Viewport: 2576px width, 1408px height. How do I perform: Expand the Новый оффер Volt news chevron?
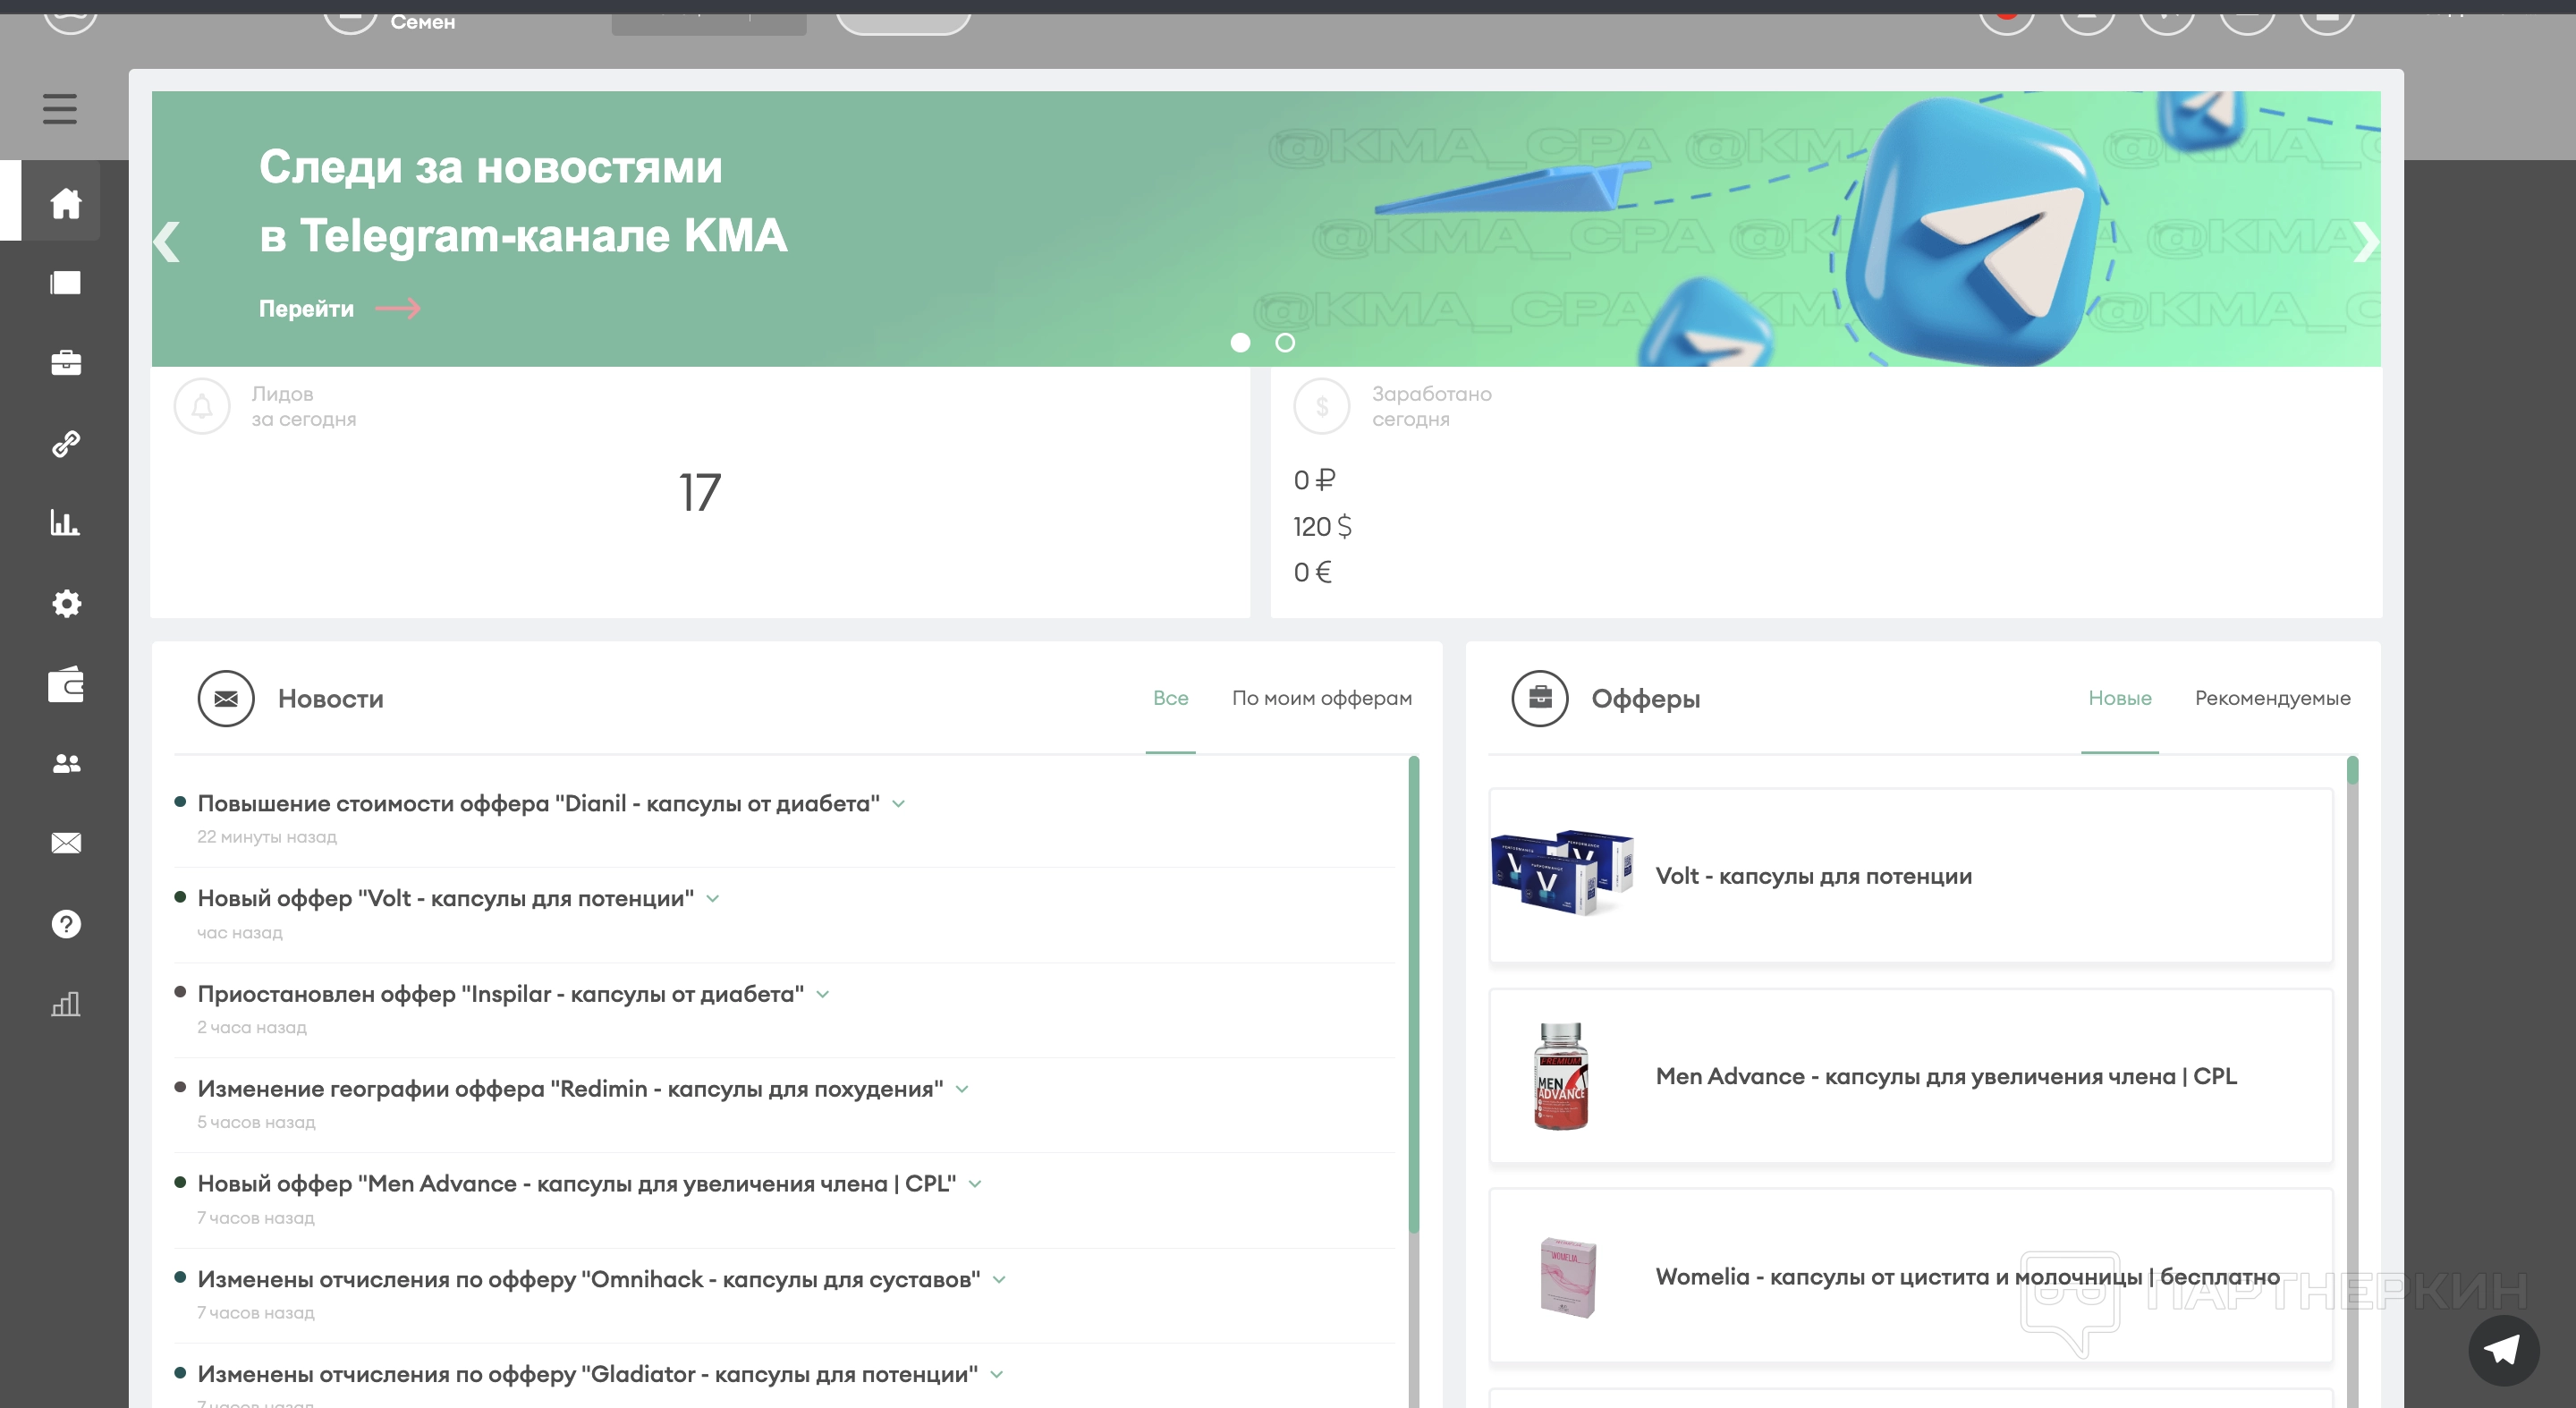coord(713,899)
